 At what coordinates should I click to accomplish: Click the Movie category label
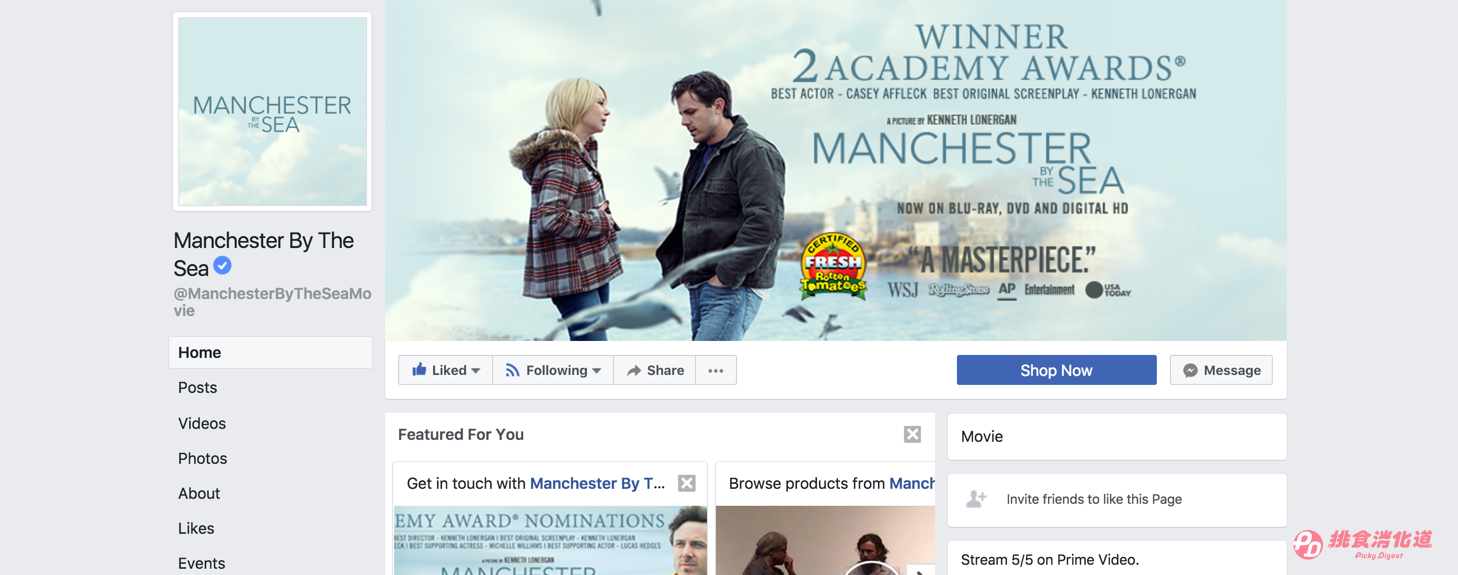(982, 436)
